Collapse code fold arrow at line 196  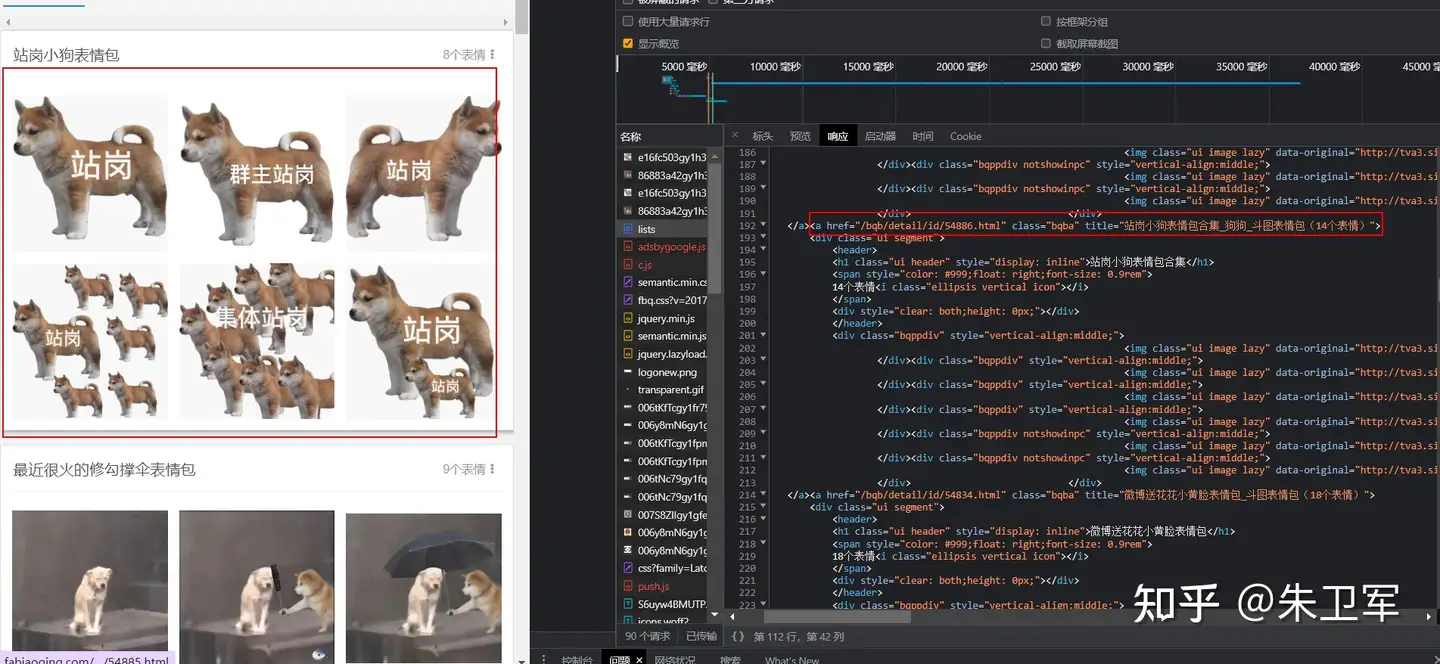point(763,274)
